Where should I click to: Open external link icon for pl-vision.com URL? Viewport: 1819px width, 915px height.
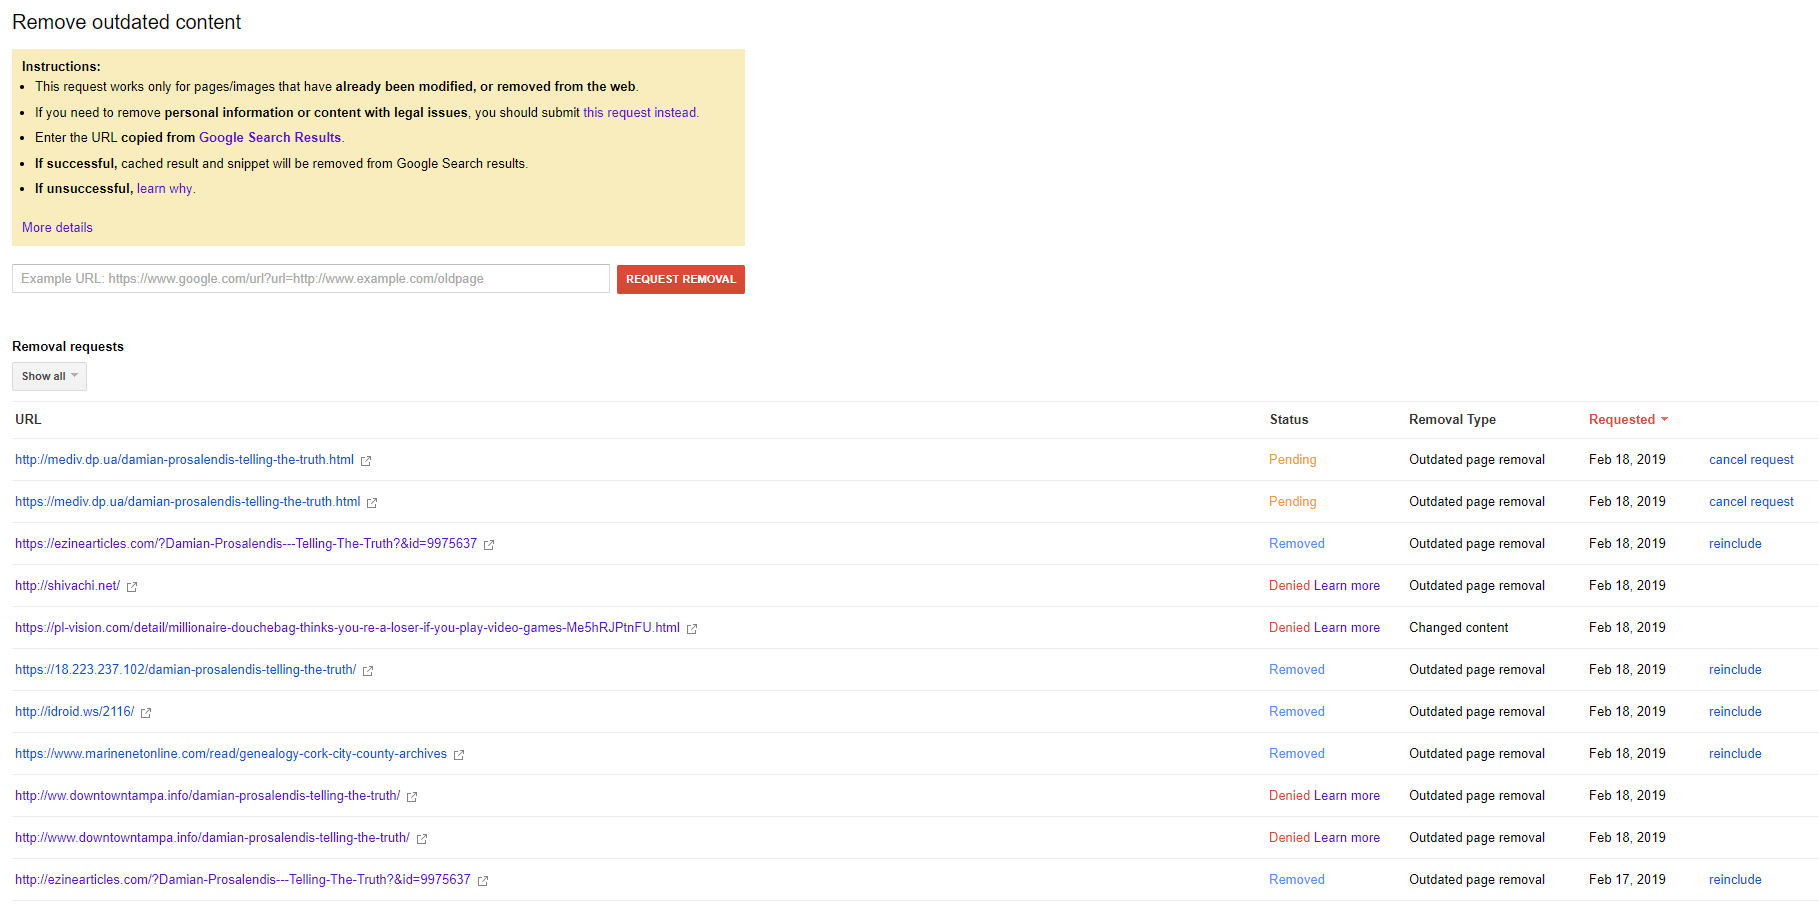pyautogui.click(x=692, y=629)
